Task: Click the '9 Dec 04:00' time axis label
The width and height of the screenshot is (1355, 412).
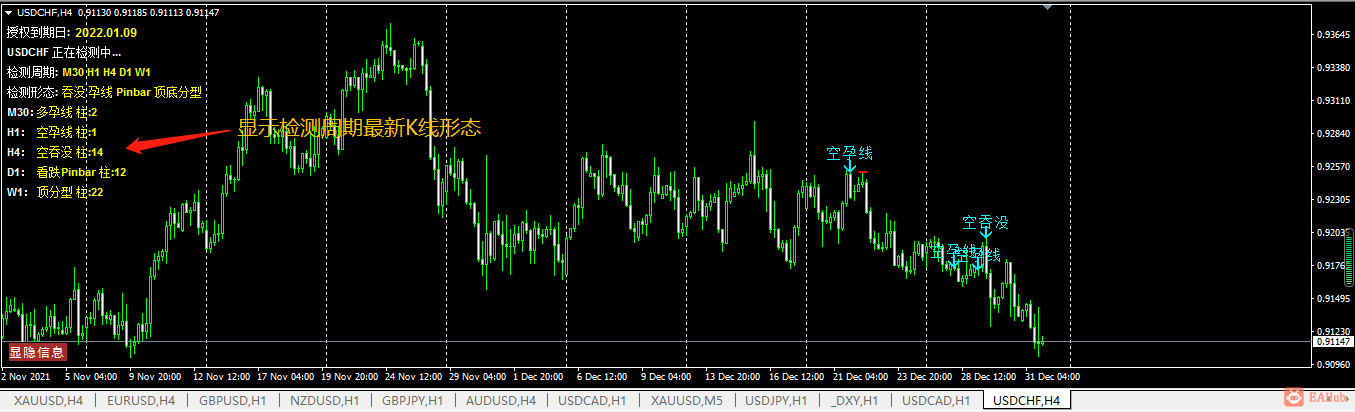Action: (668, 377)
